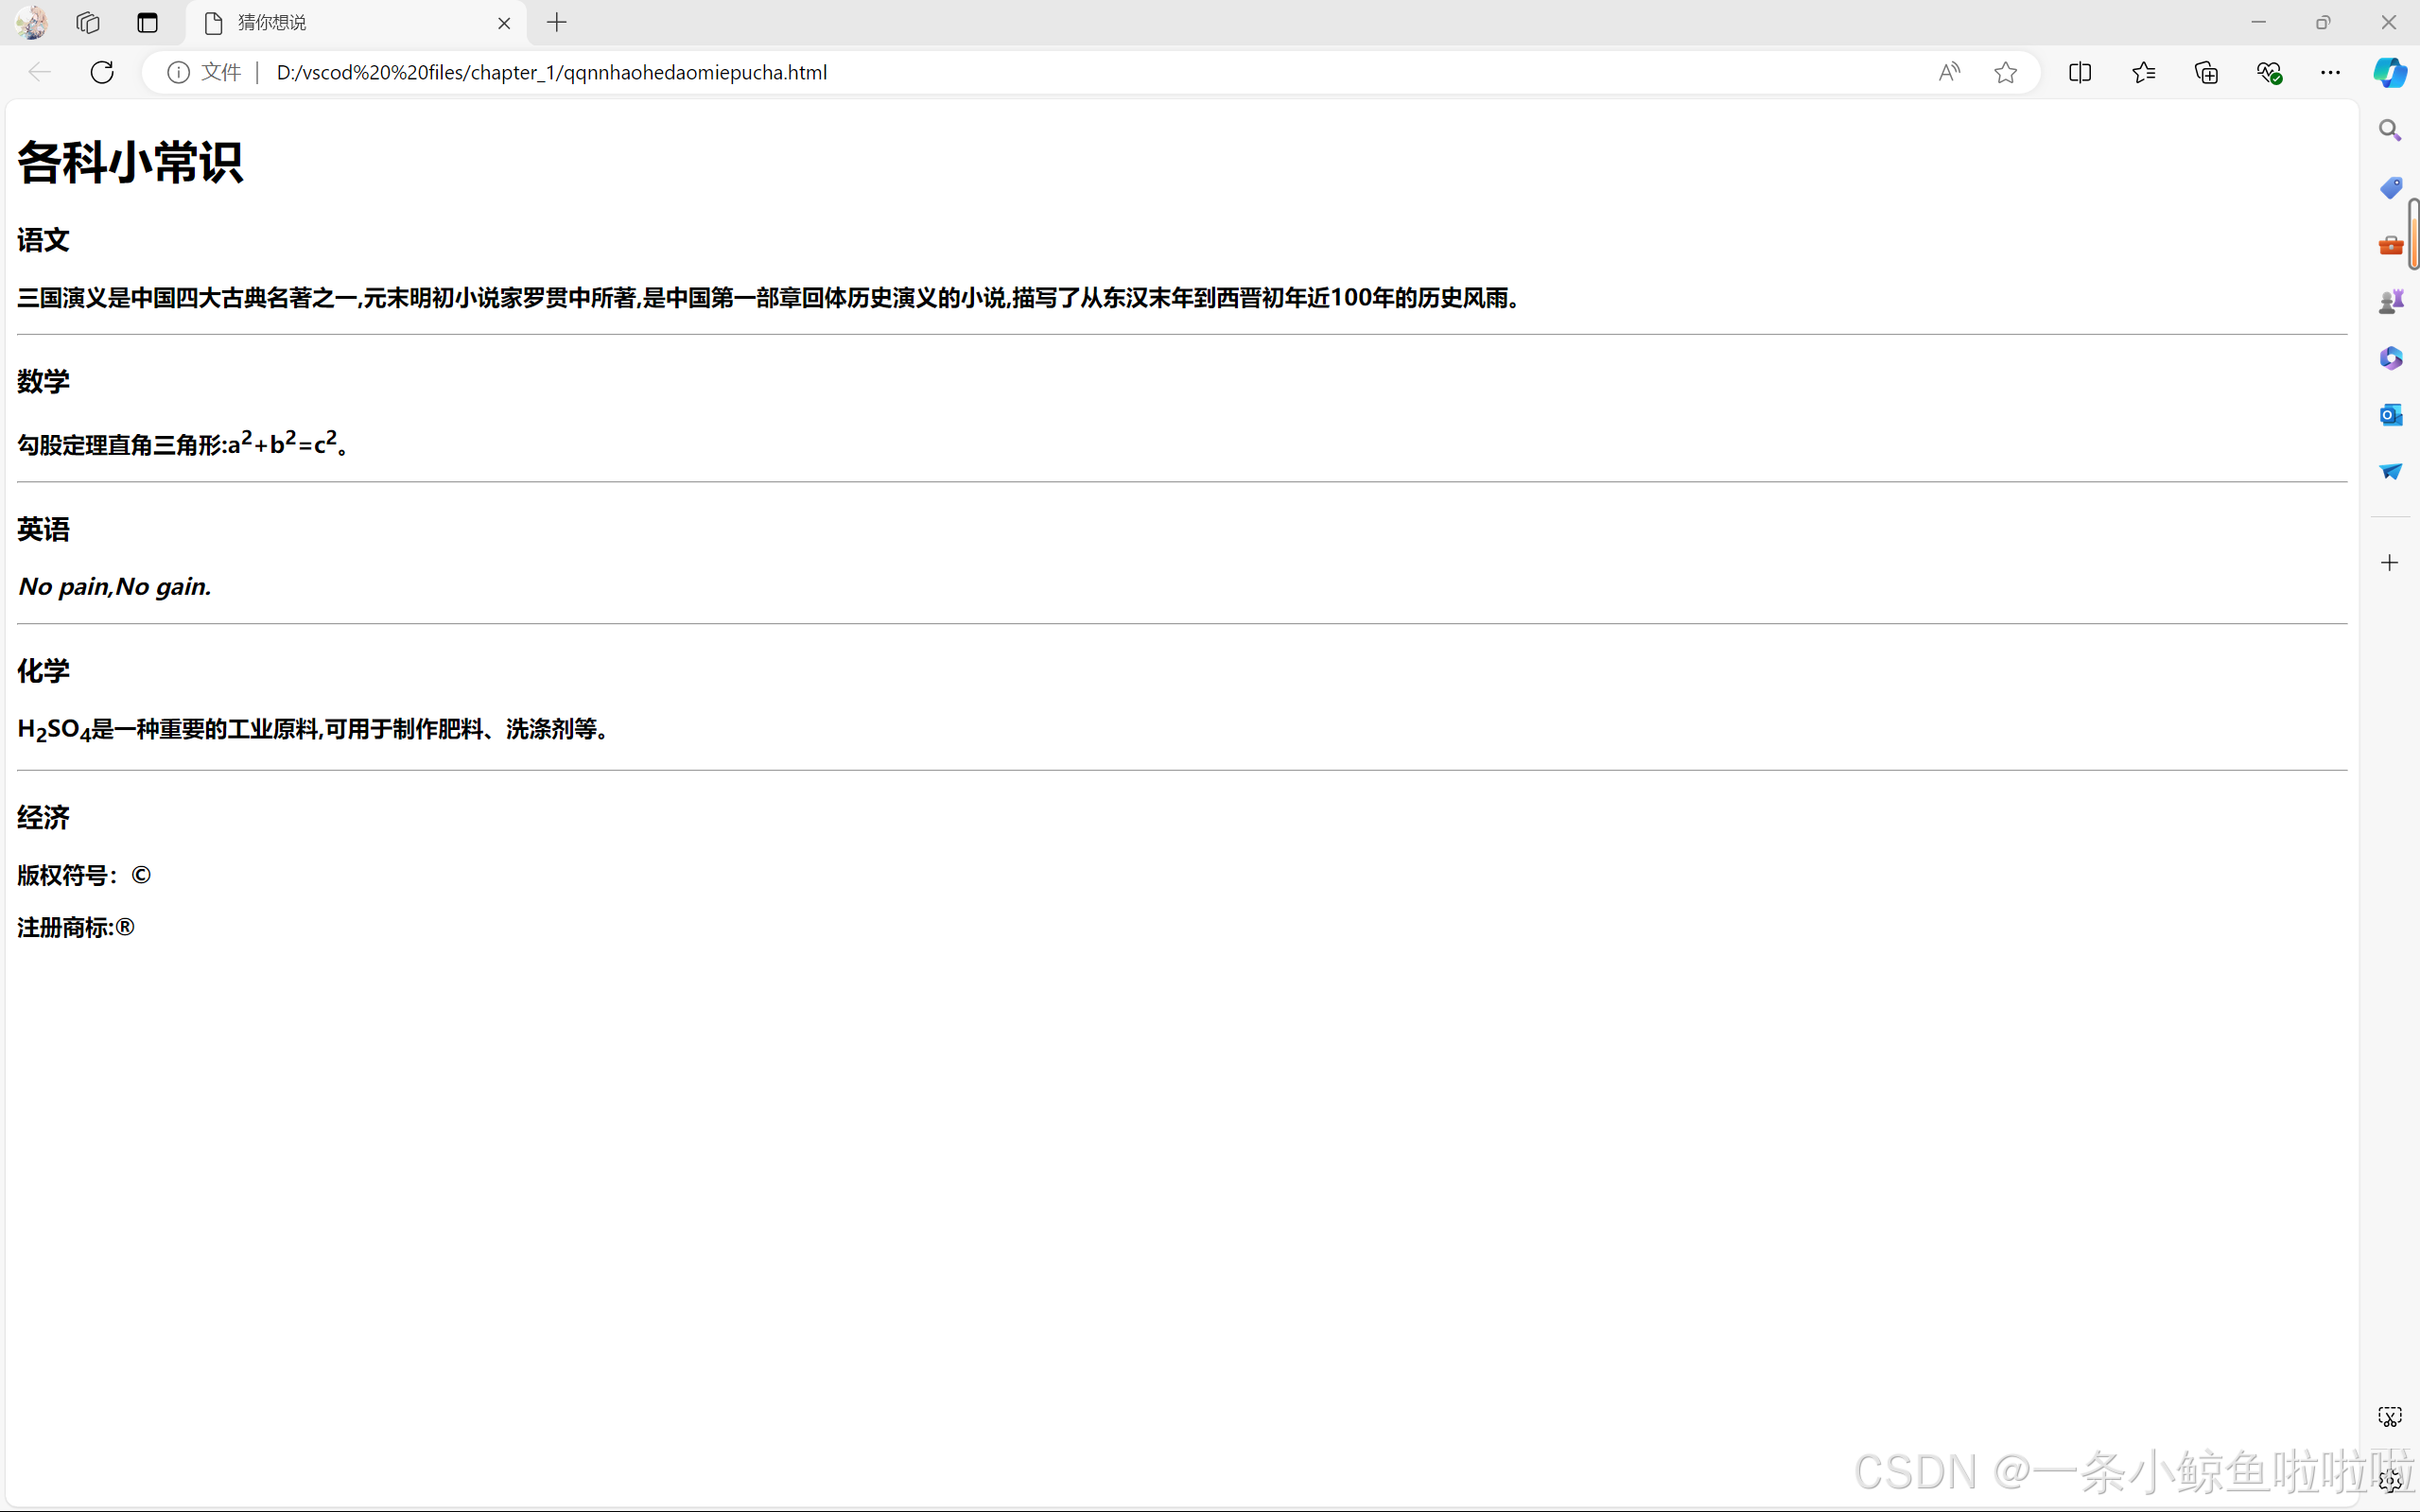Expand Settings and more menu

[x=2330, y=72]
